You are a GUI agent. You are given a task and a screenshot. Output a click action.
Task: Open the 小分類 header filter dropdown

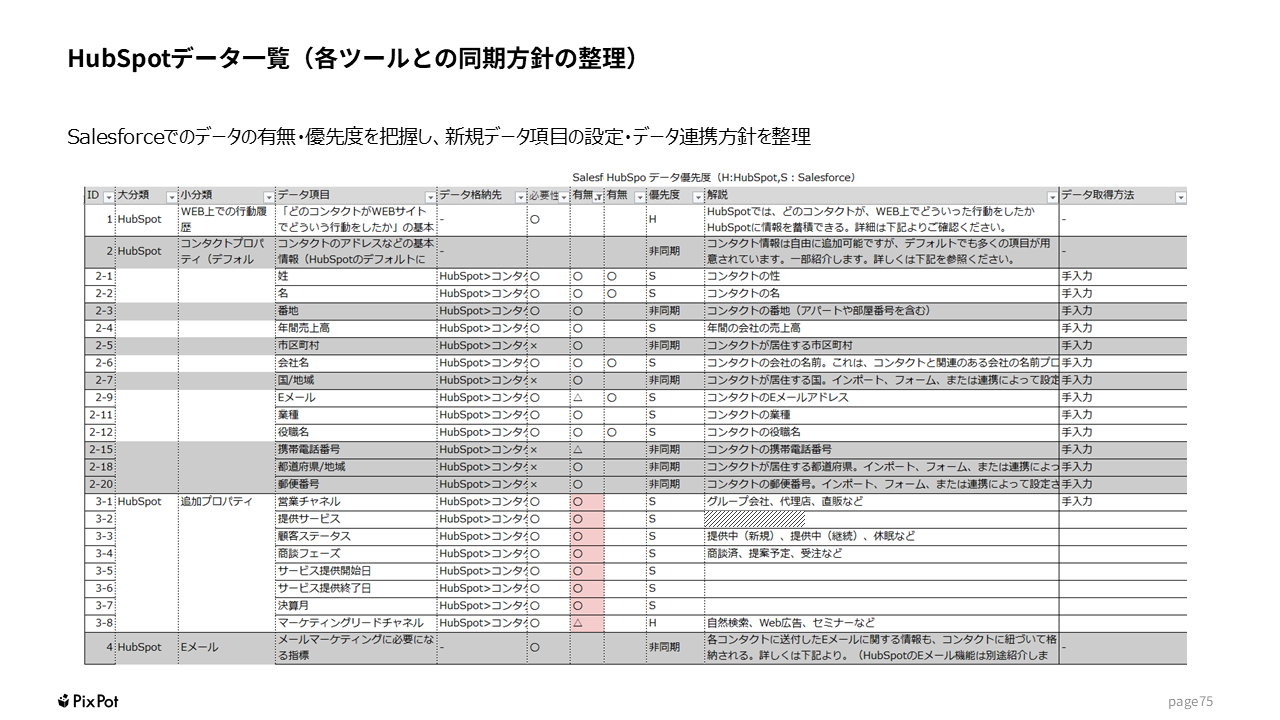[x=268, y=197]
